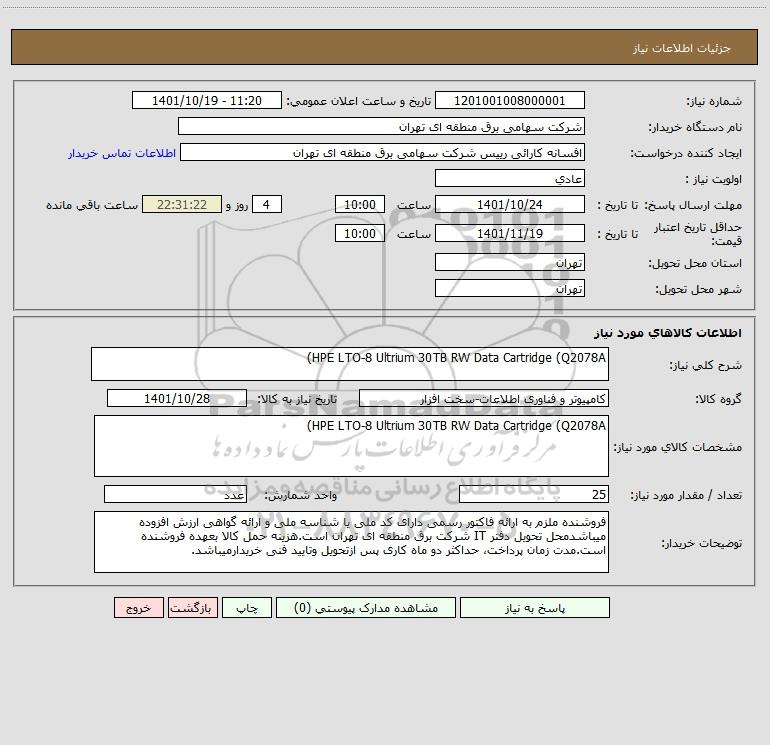770x745 pixels.
Task: Click the remaining time countdown 22:31:22
Action: (182, 204)
